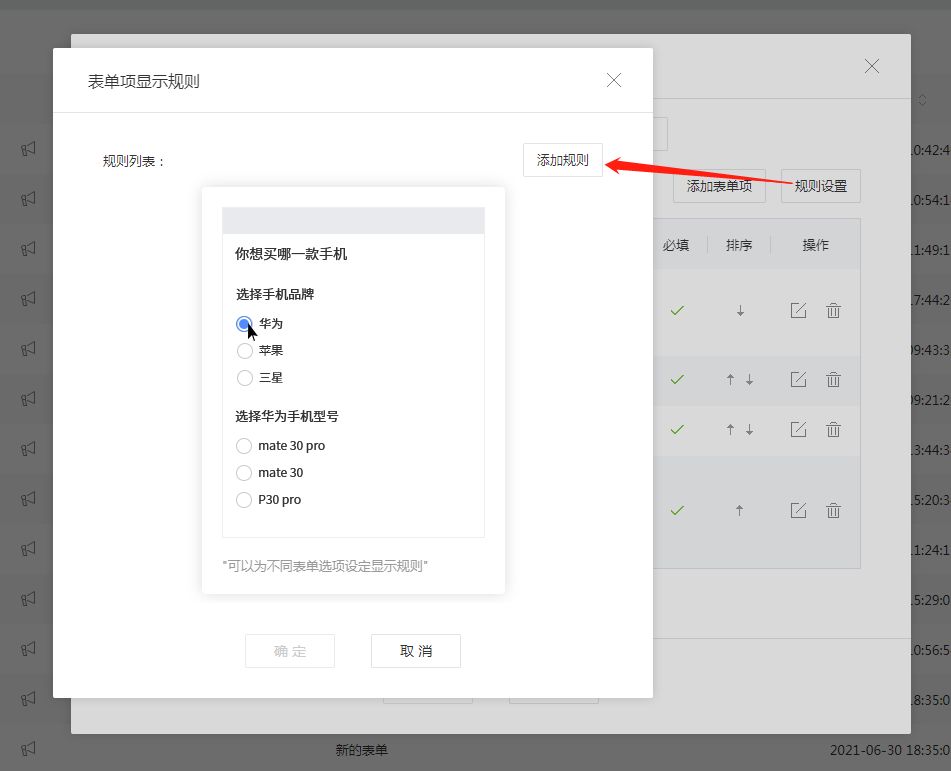The image size is (951, 771).
Task: Close the 表单项显示规则 dialog
Action: [614, 80]
